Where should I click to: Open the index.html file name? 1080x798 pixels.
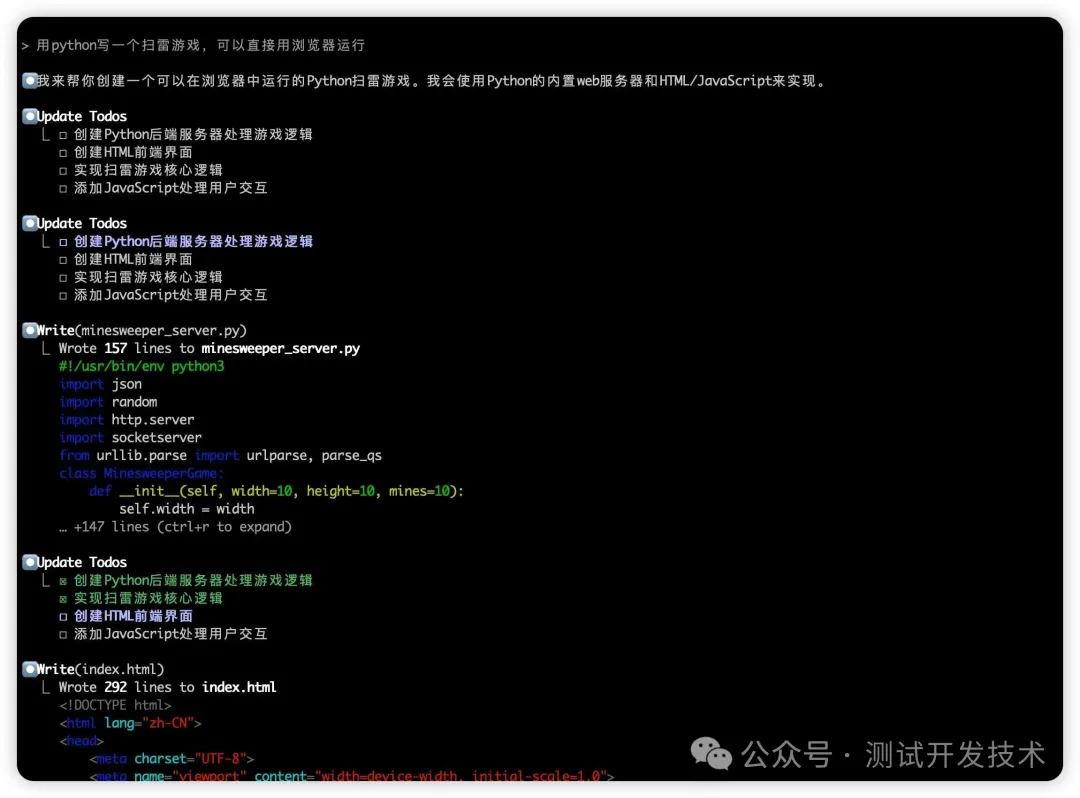(239, 687)
